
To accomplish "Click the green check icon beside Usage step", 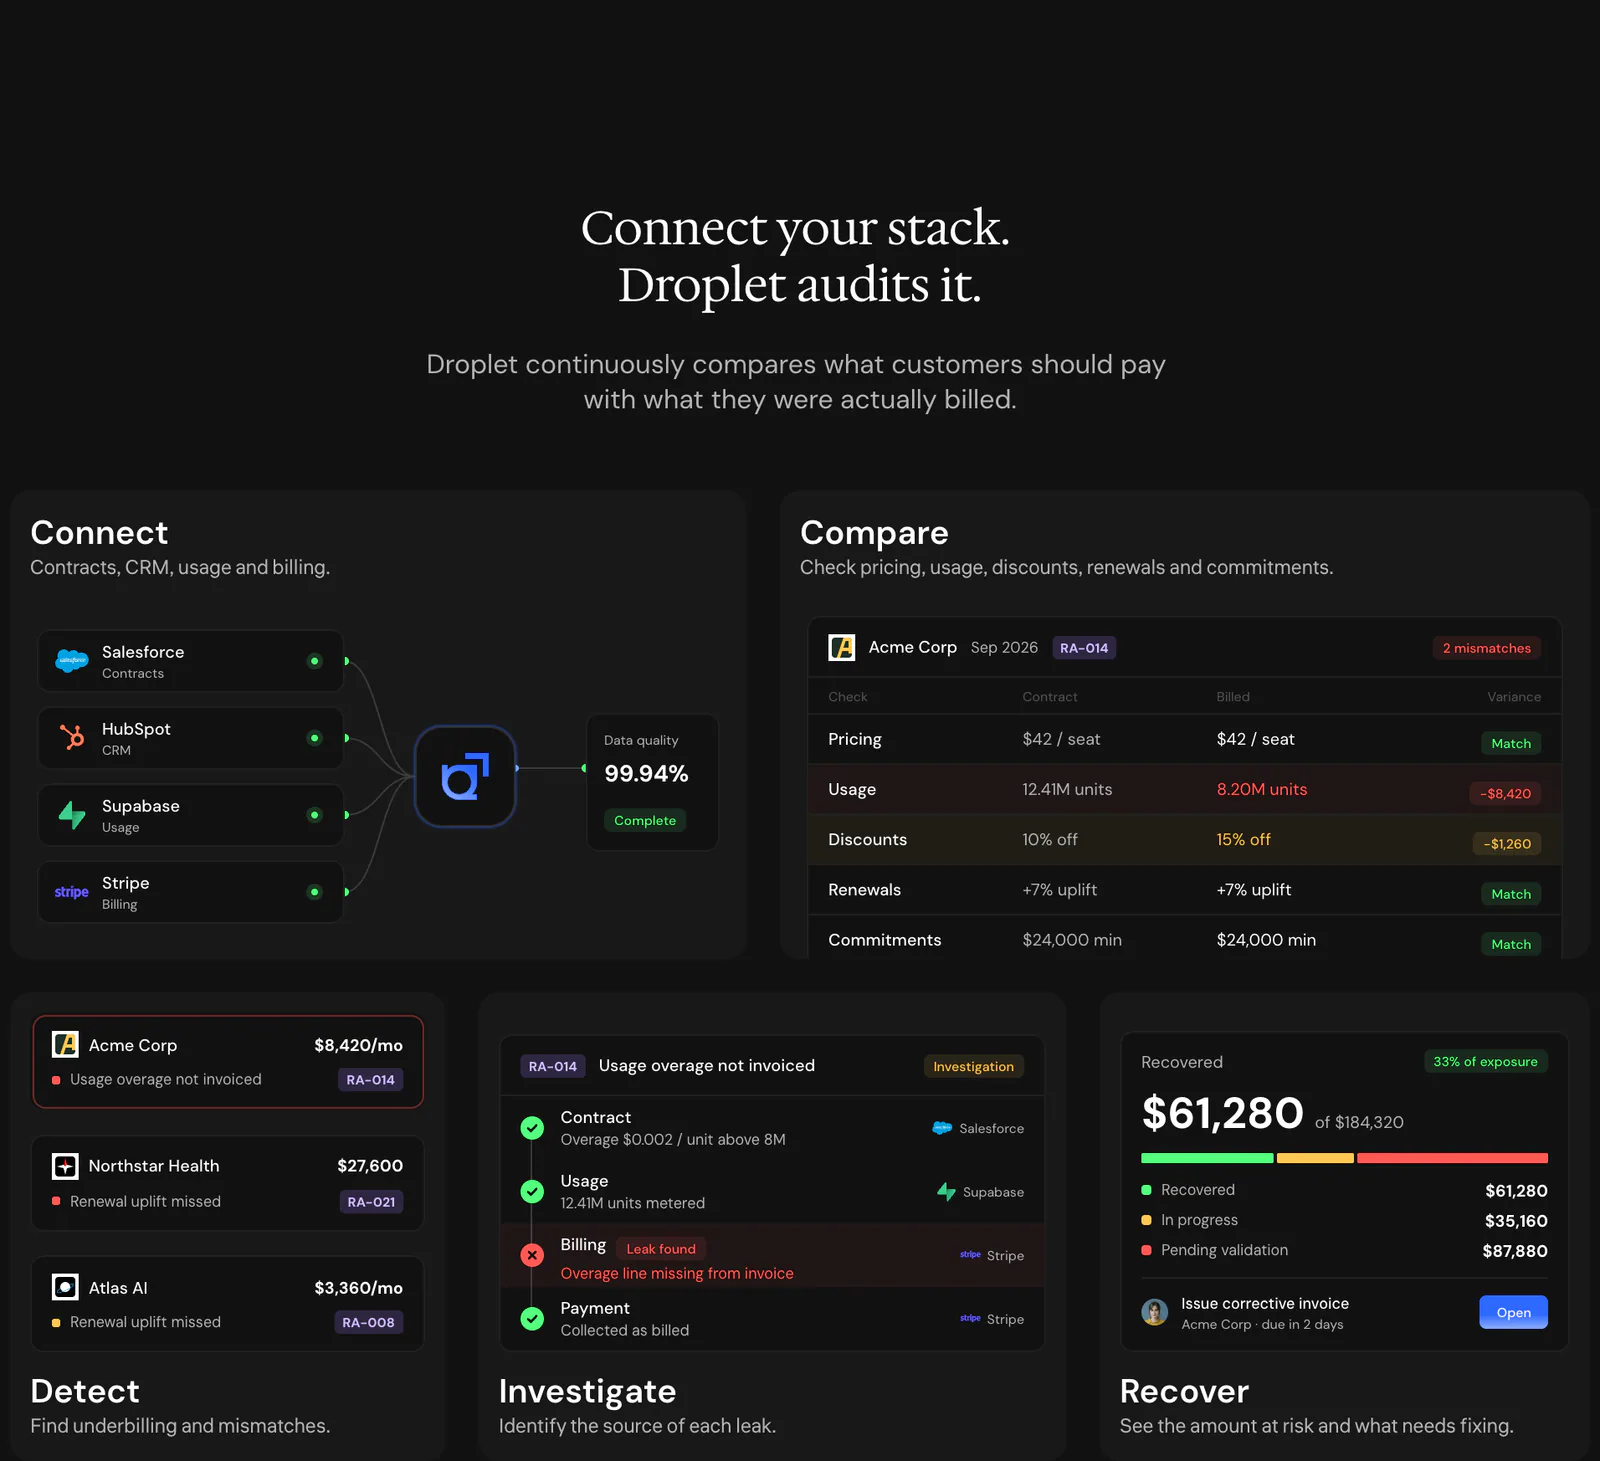I will click(x=532, y=1191).
